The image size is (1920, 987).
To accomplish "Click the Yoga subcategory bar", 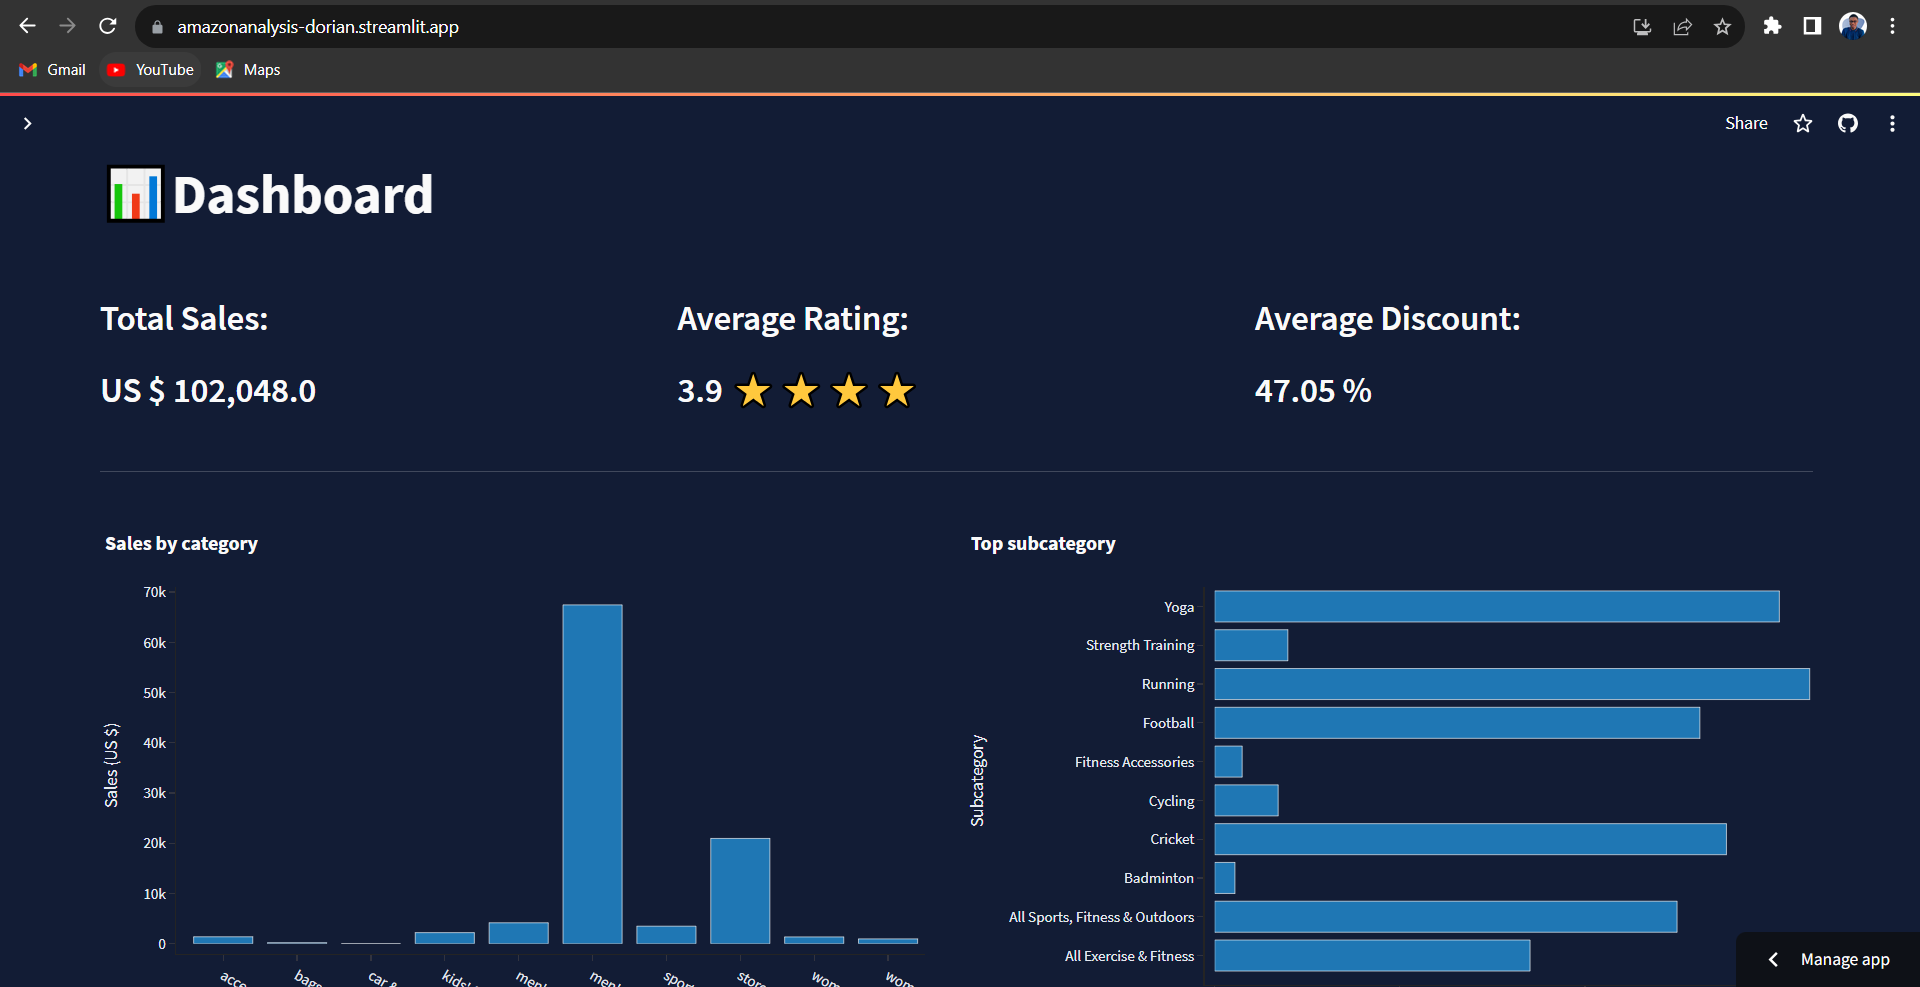I will [x=1497, y=607].
